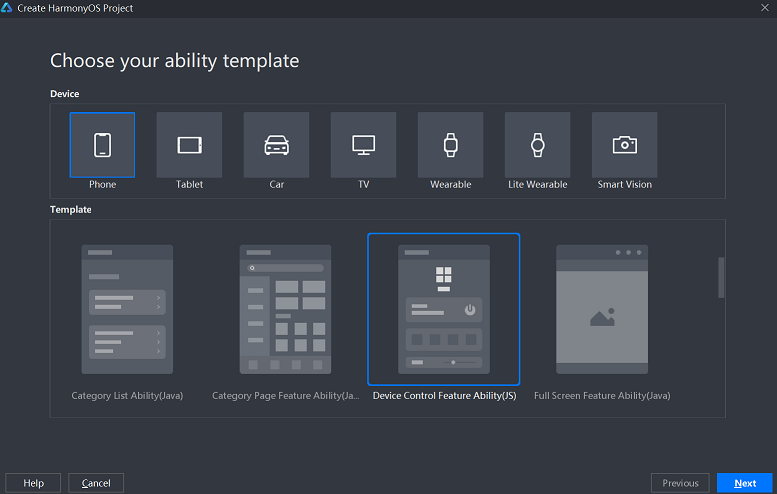Click the "Category Page Feature Ability(Ja..." label
This screenshot has width=777, height=494.
pos(285,395)
